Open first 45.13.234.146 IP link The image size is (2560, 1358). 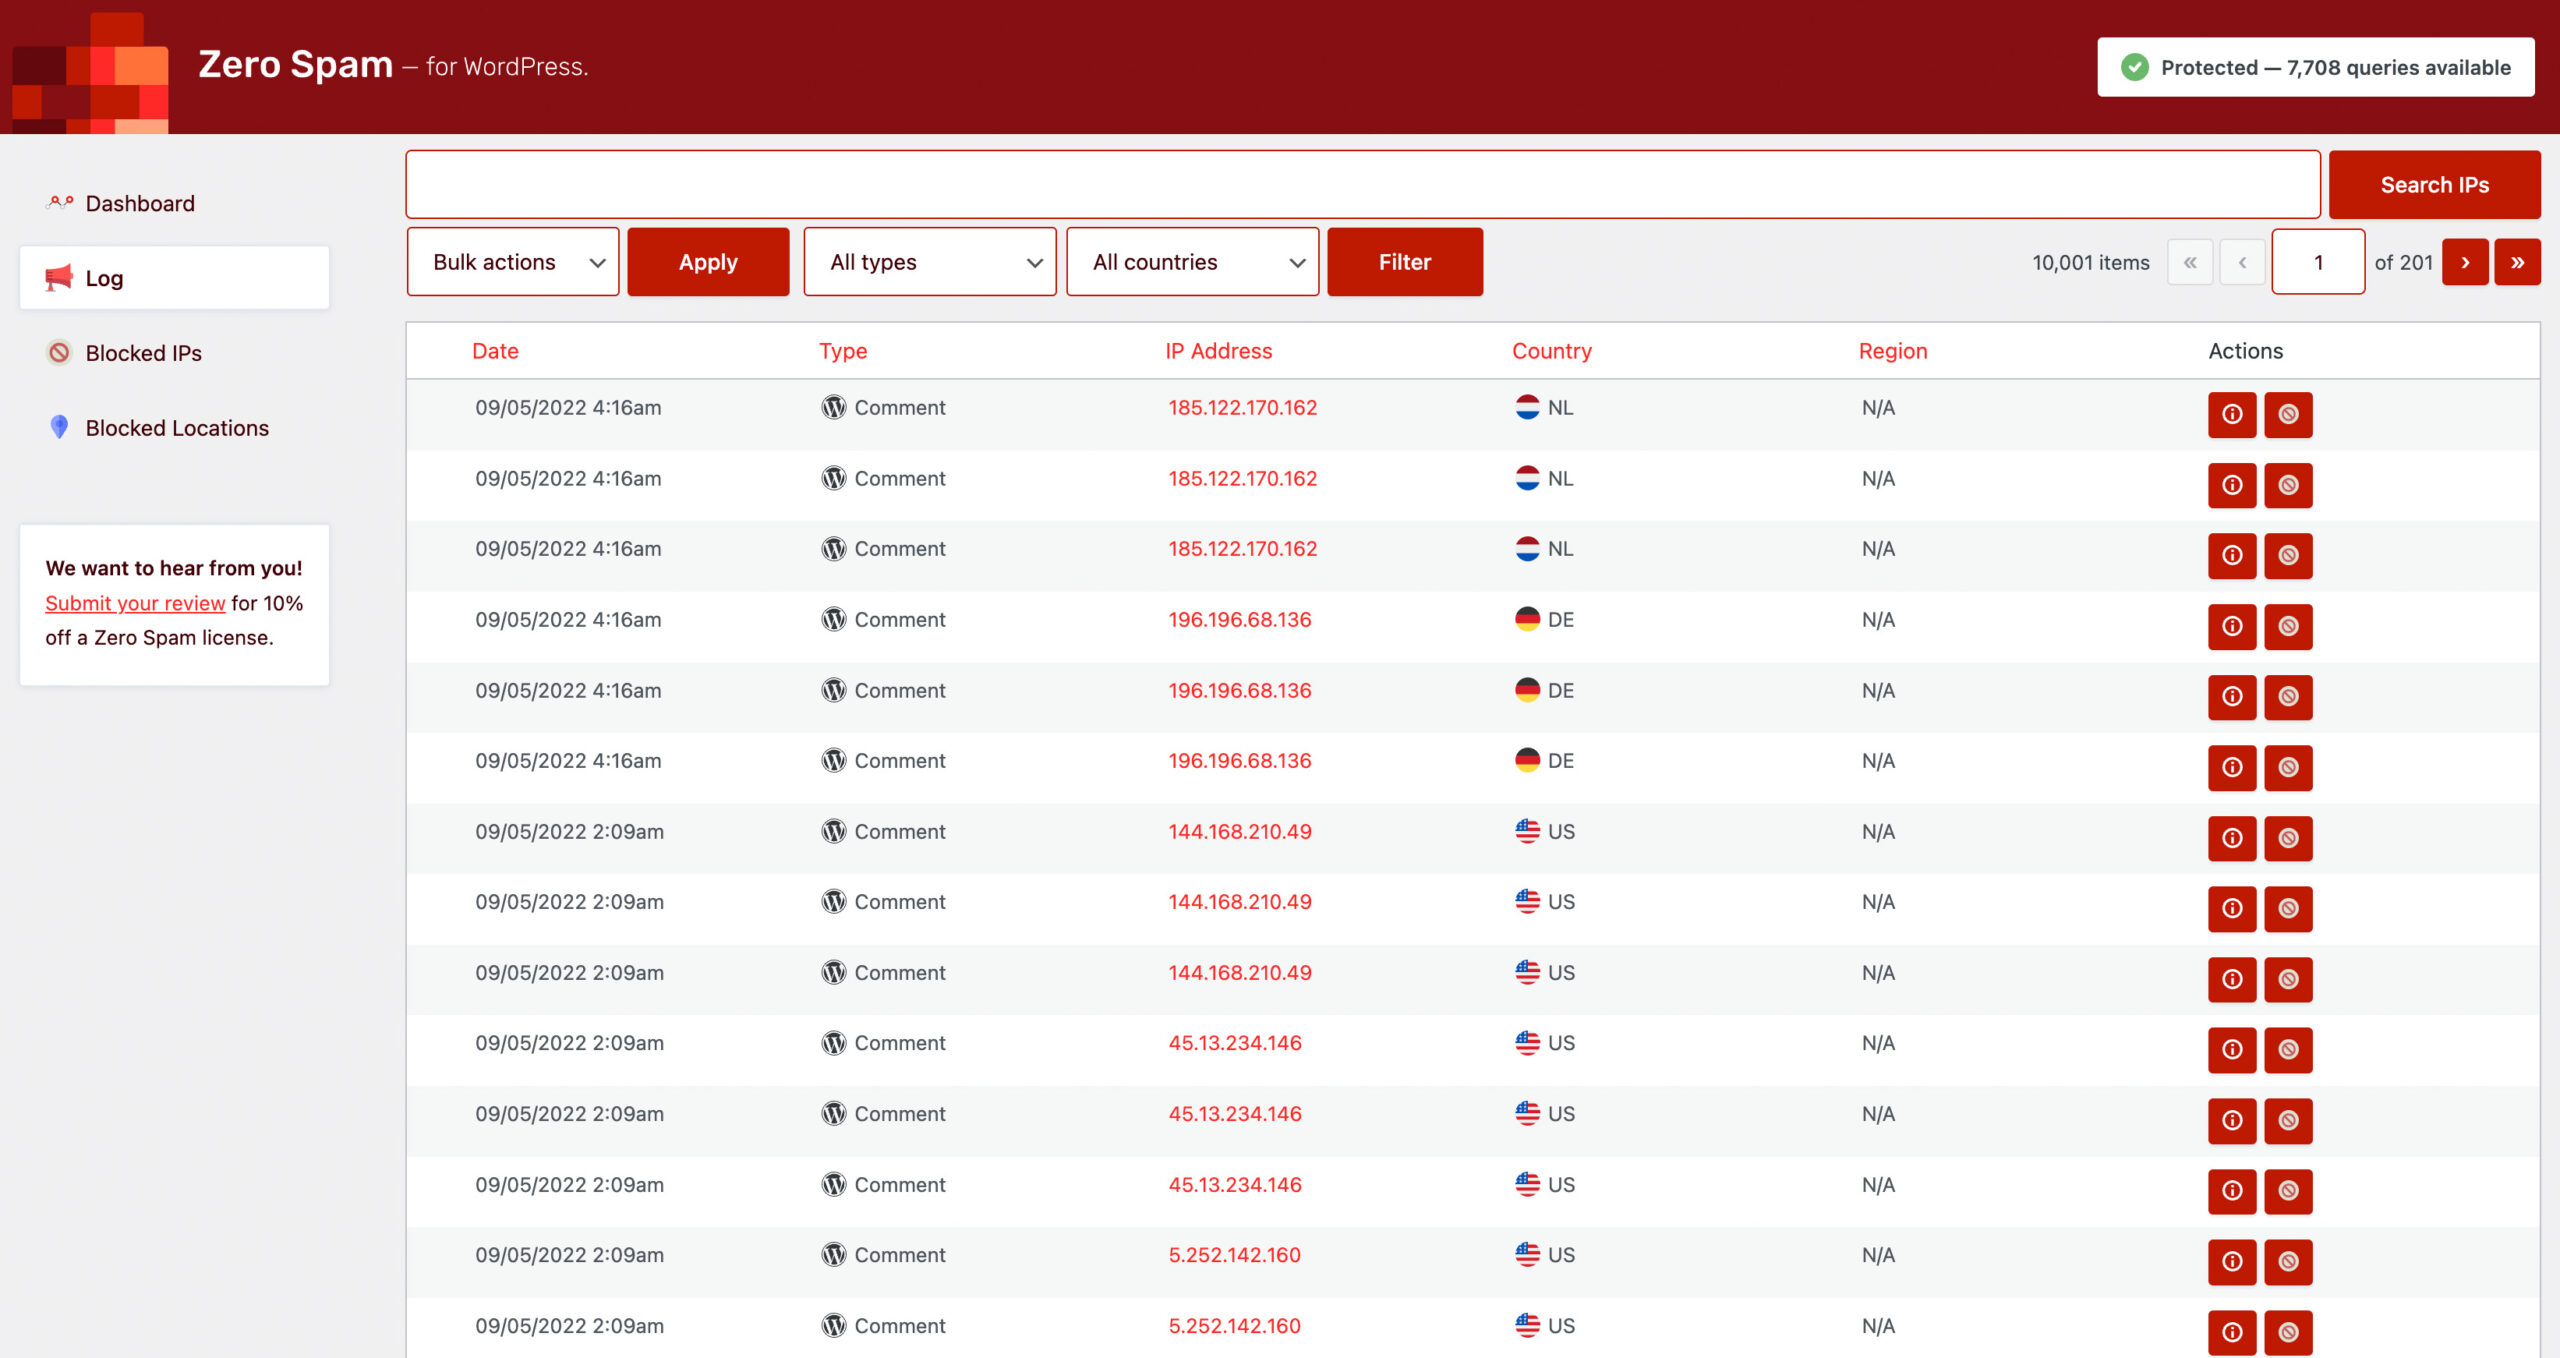click(1235, 1043)
